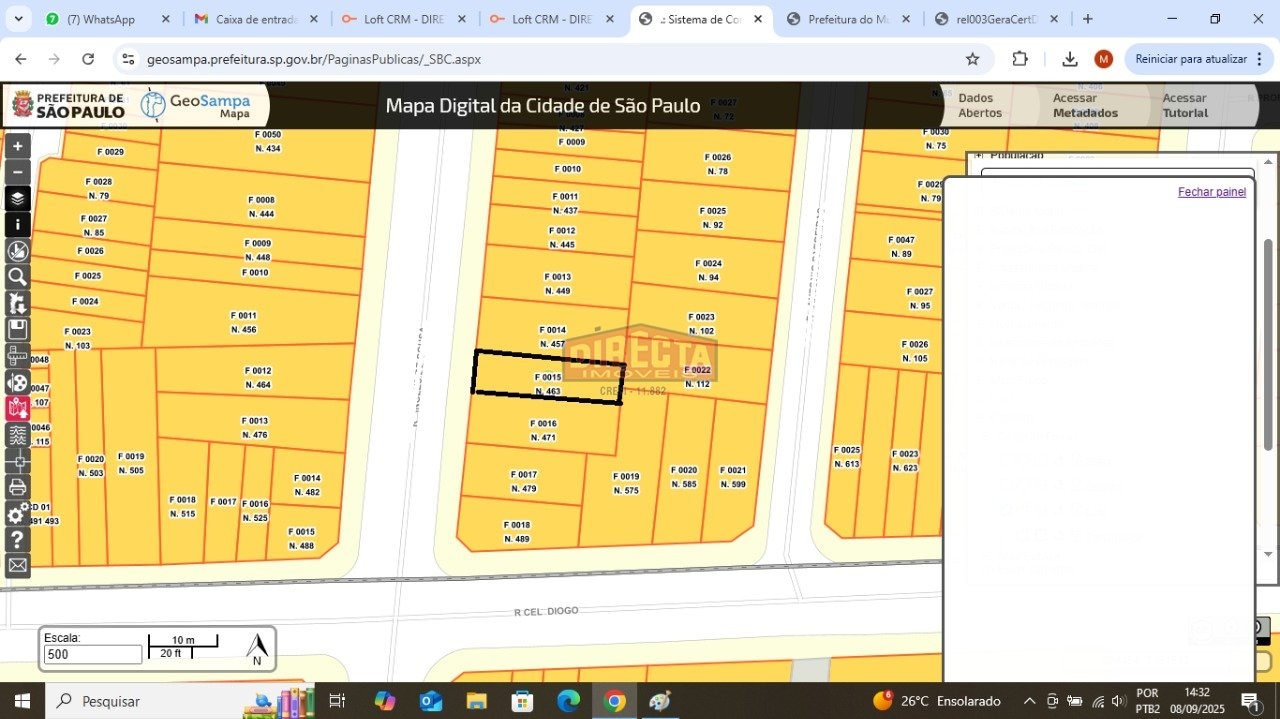Click the Fechar painel link
Image resolution: width=1280 pixels, height=719 pixels.
[x=1211, y=192]
